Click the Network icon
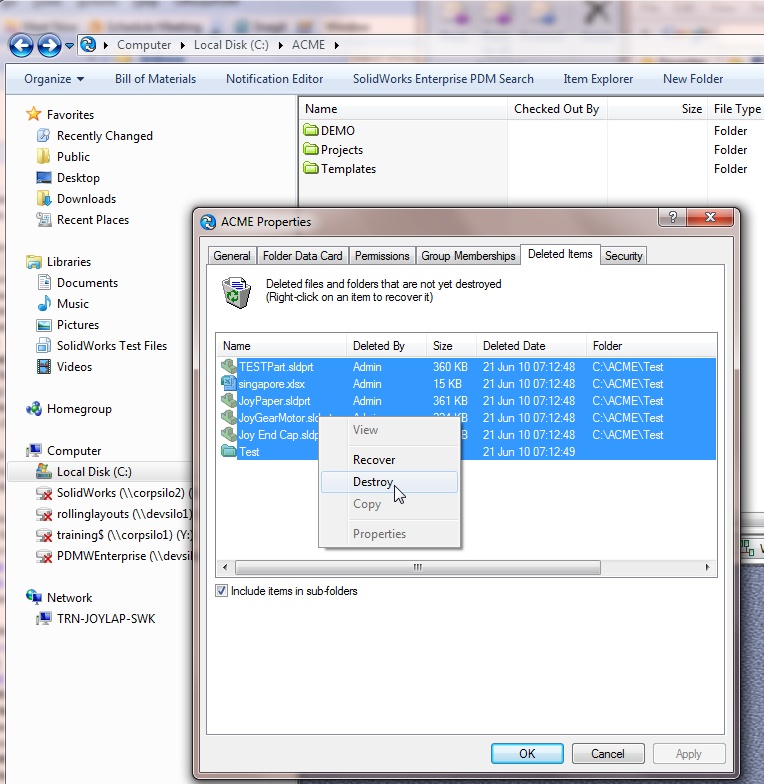This screenshot has height=784, width=764. [x=34, y=596]
